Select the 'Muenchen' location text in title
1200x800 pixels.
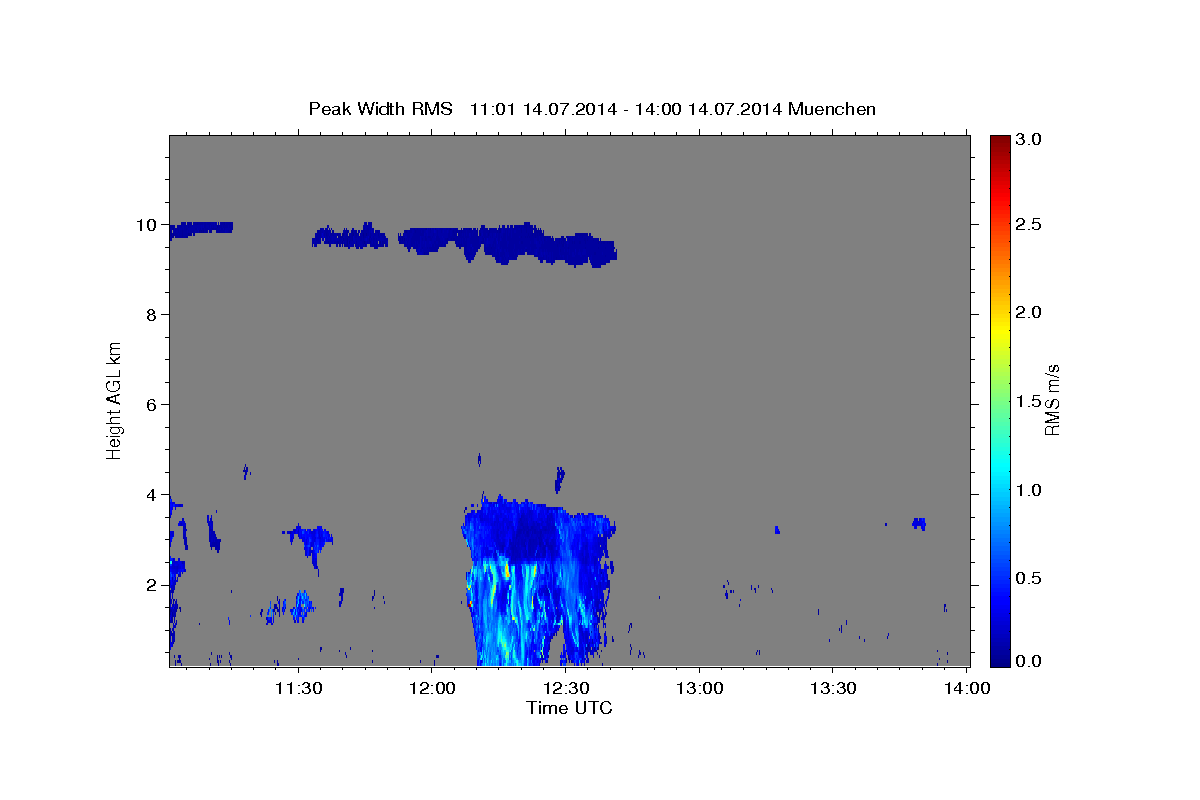pos(832,109)
